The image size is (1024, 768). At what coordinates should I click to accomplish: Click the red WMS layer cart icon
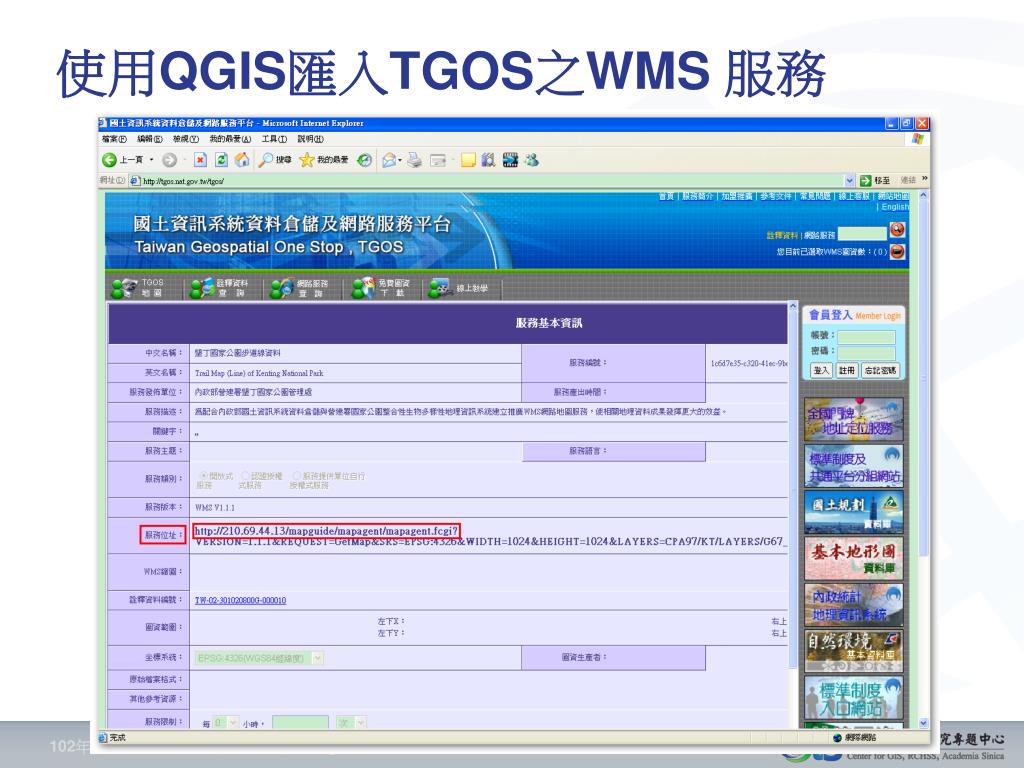(897, 251)
